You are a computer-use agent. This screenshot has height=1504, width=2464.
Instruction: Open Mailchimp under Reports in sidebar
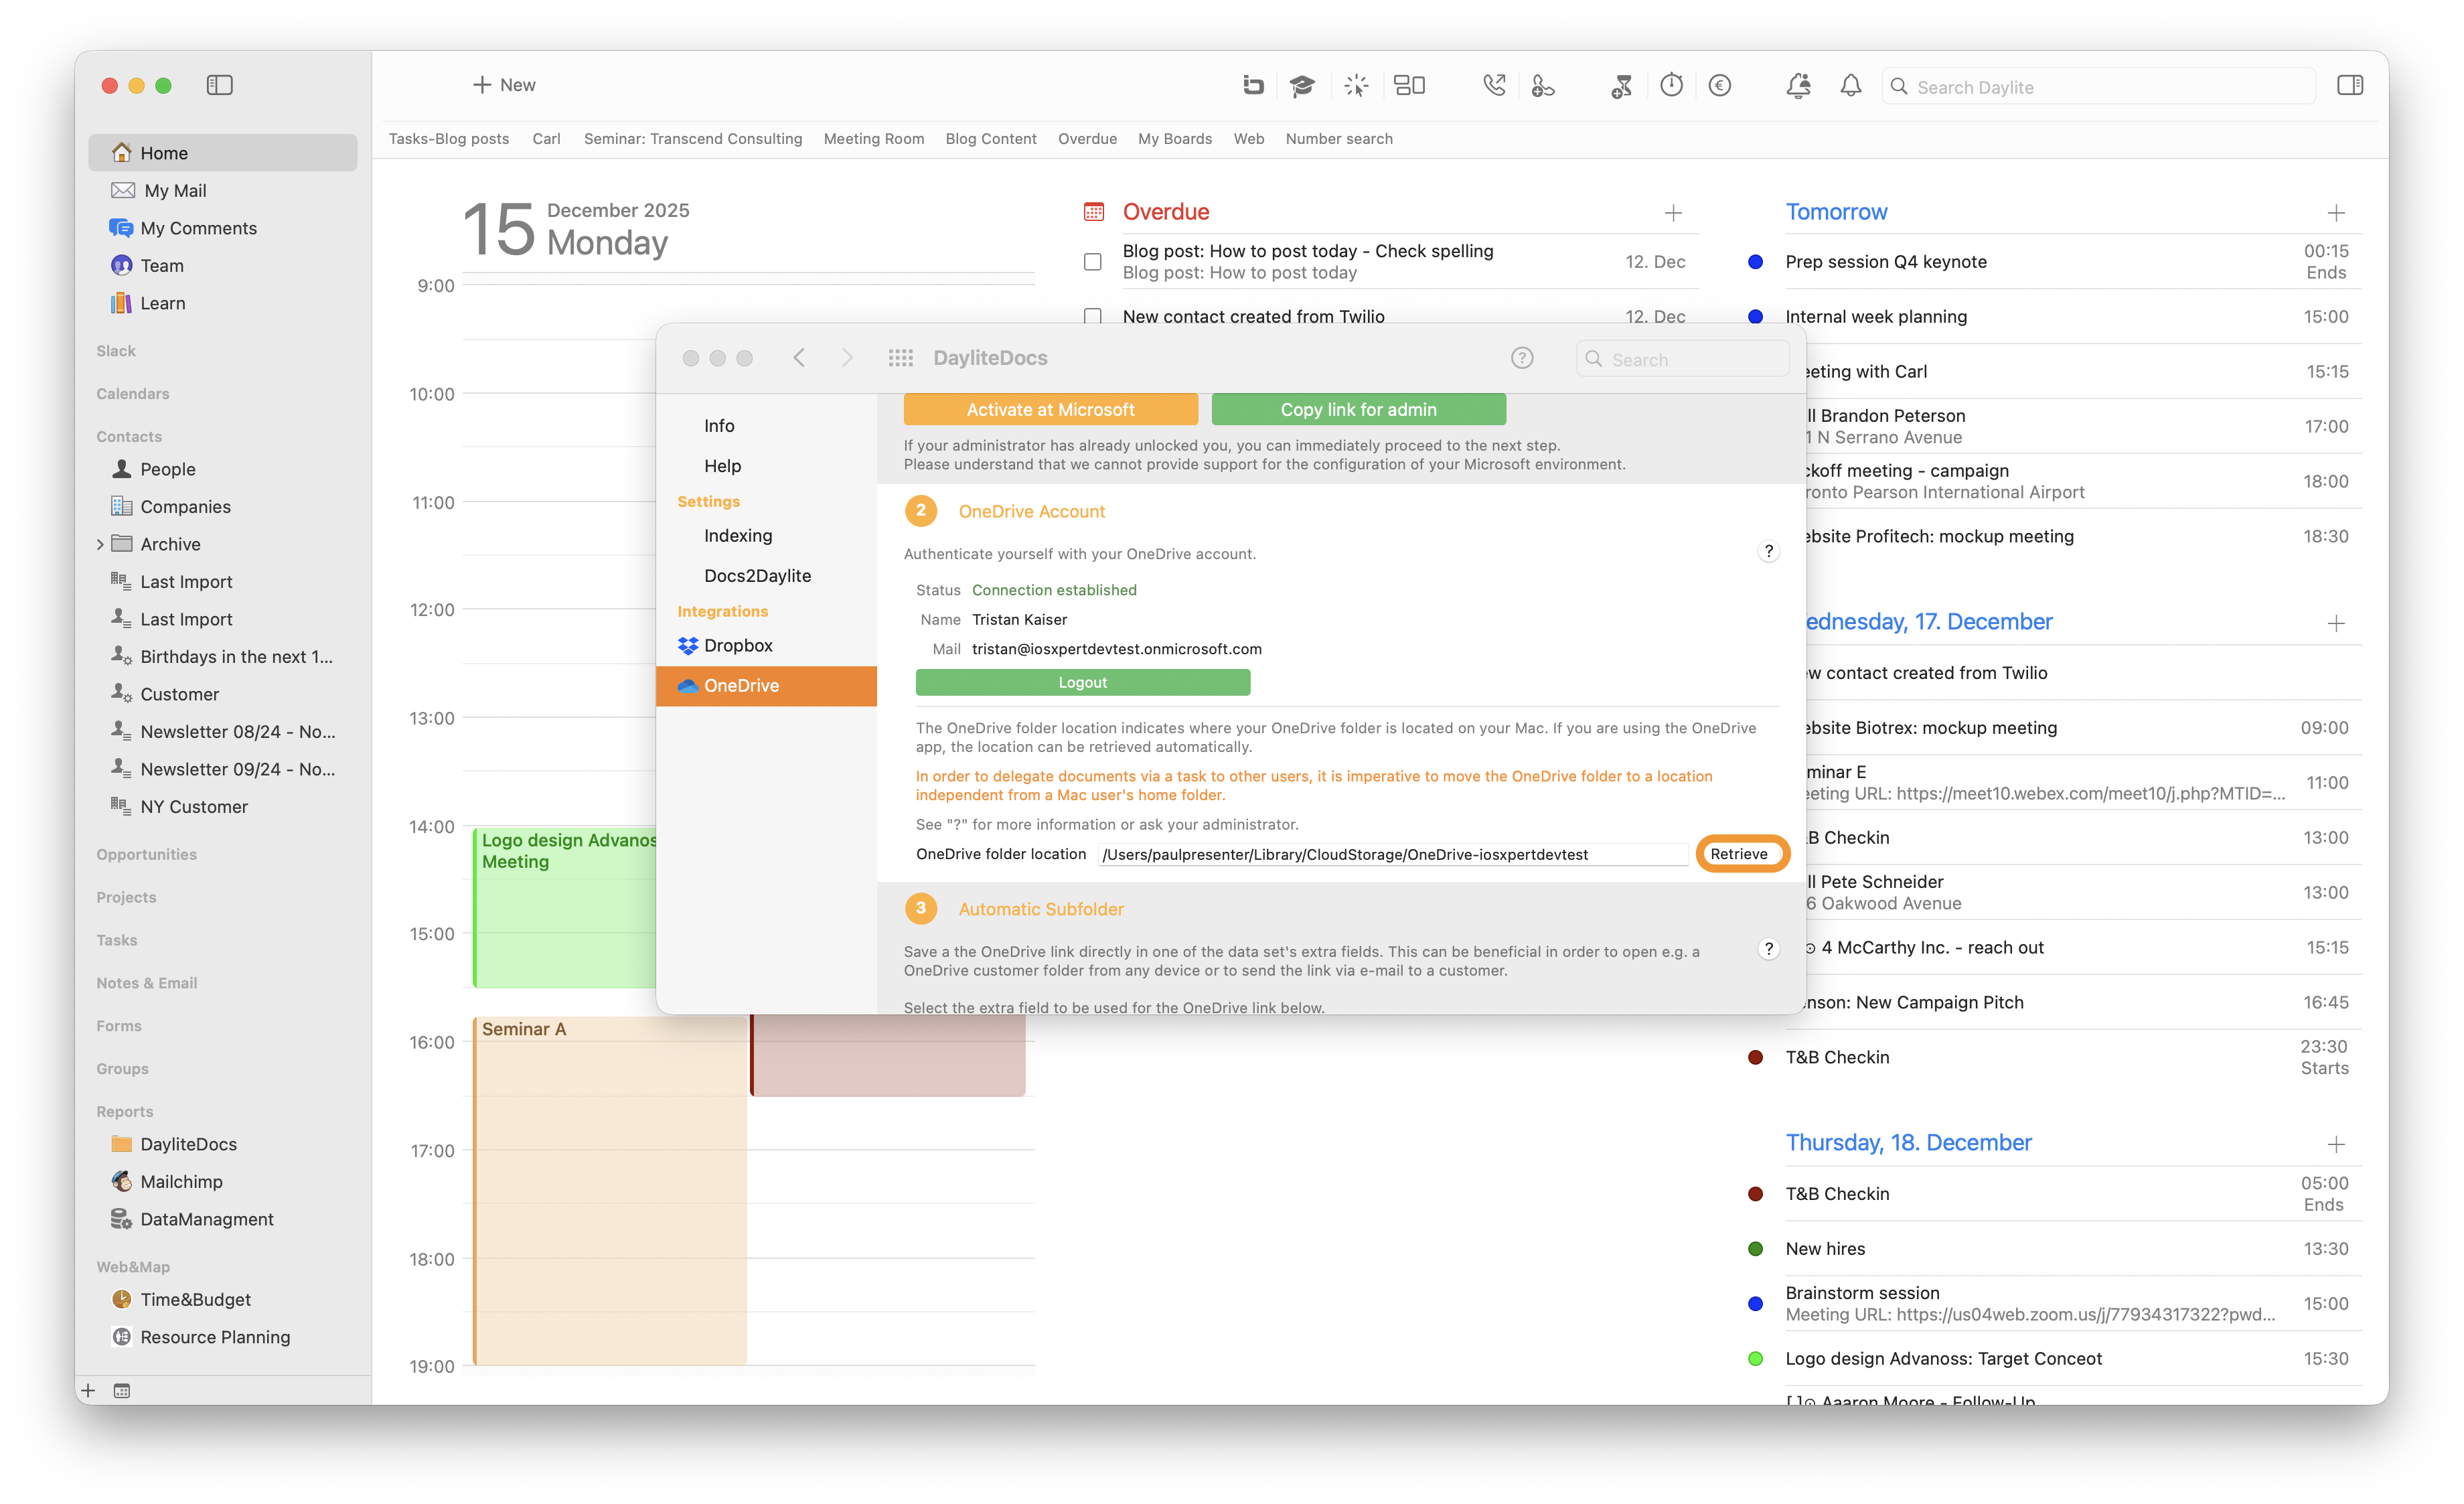click(x=223, y=1182)
